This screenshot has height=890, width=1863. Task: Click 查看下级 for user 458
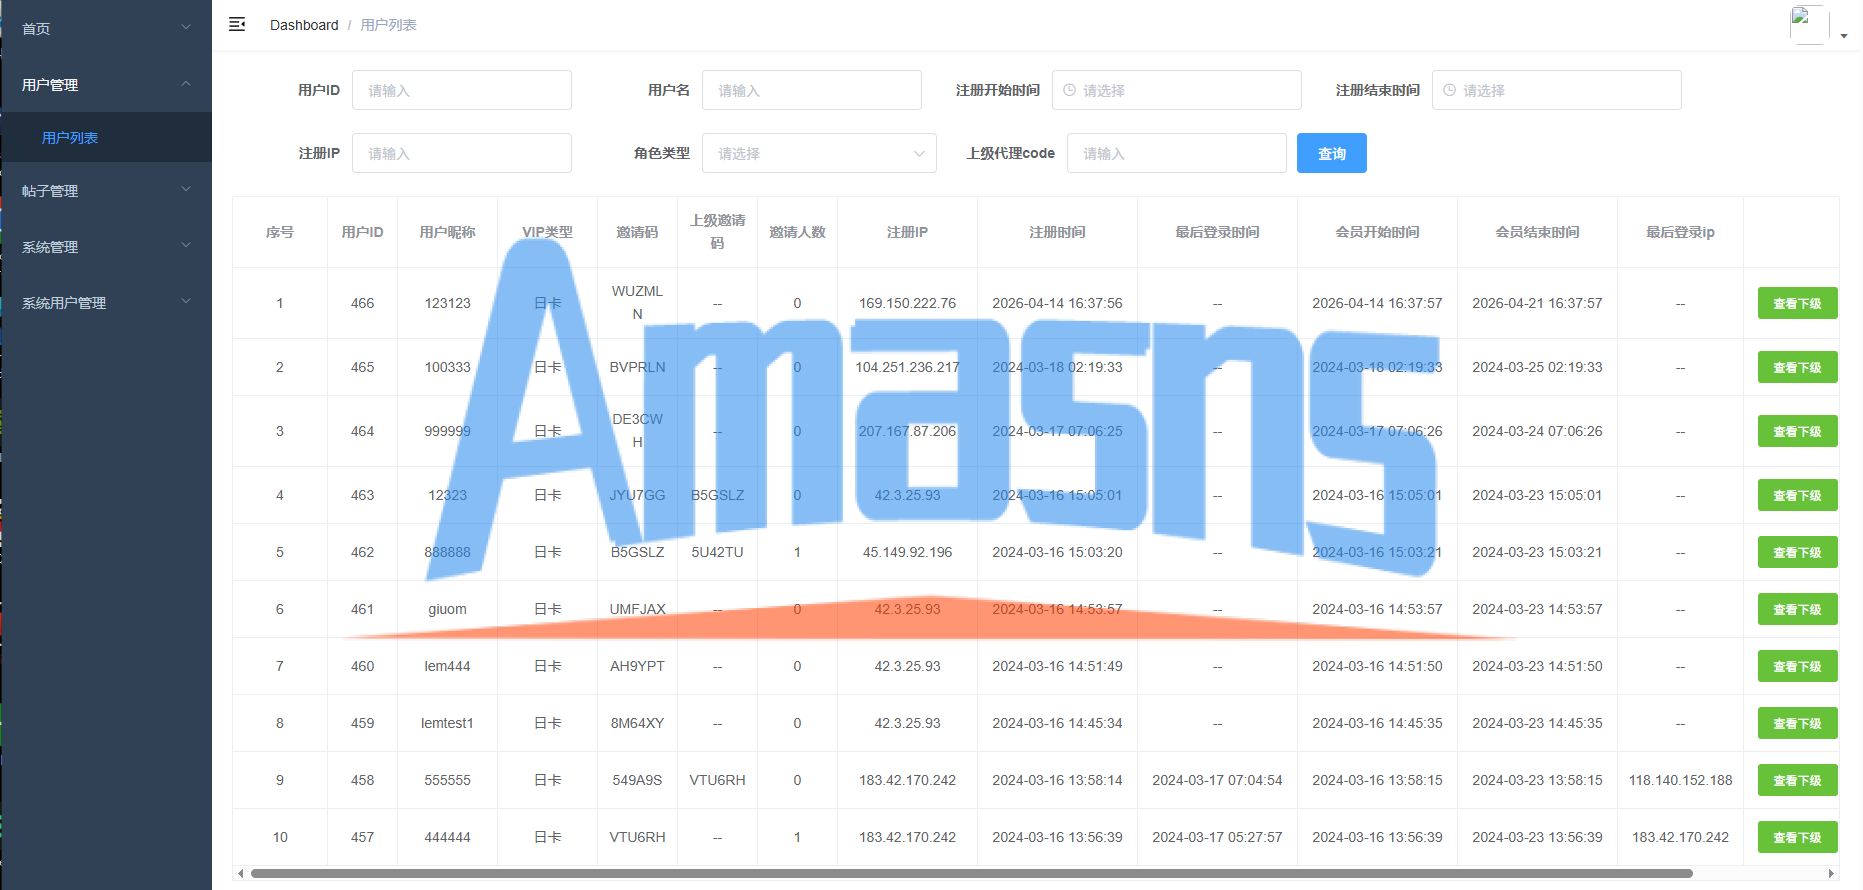point(1797,780)
